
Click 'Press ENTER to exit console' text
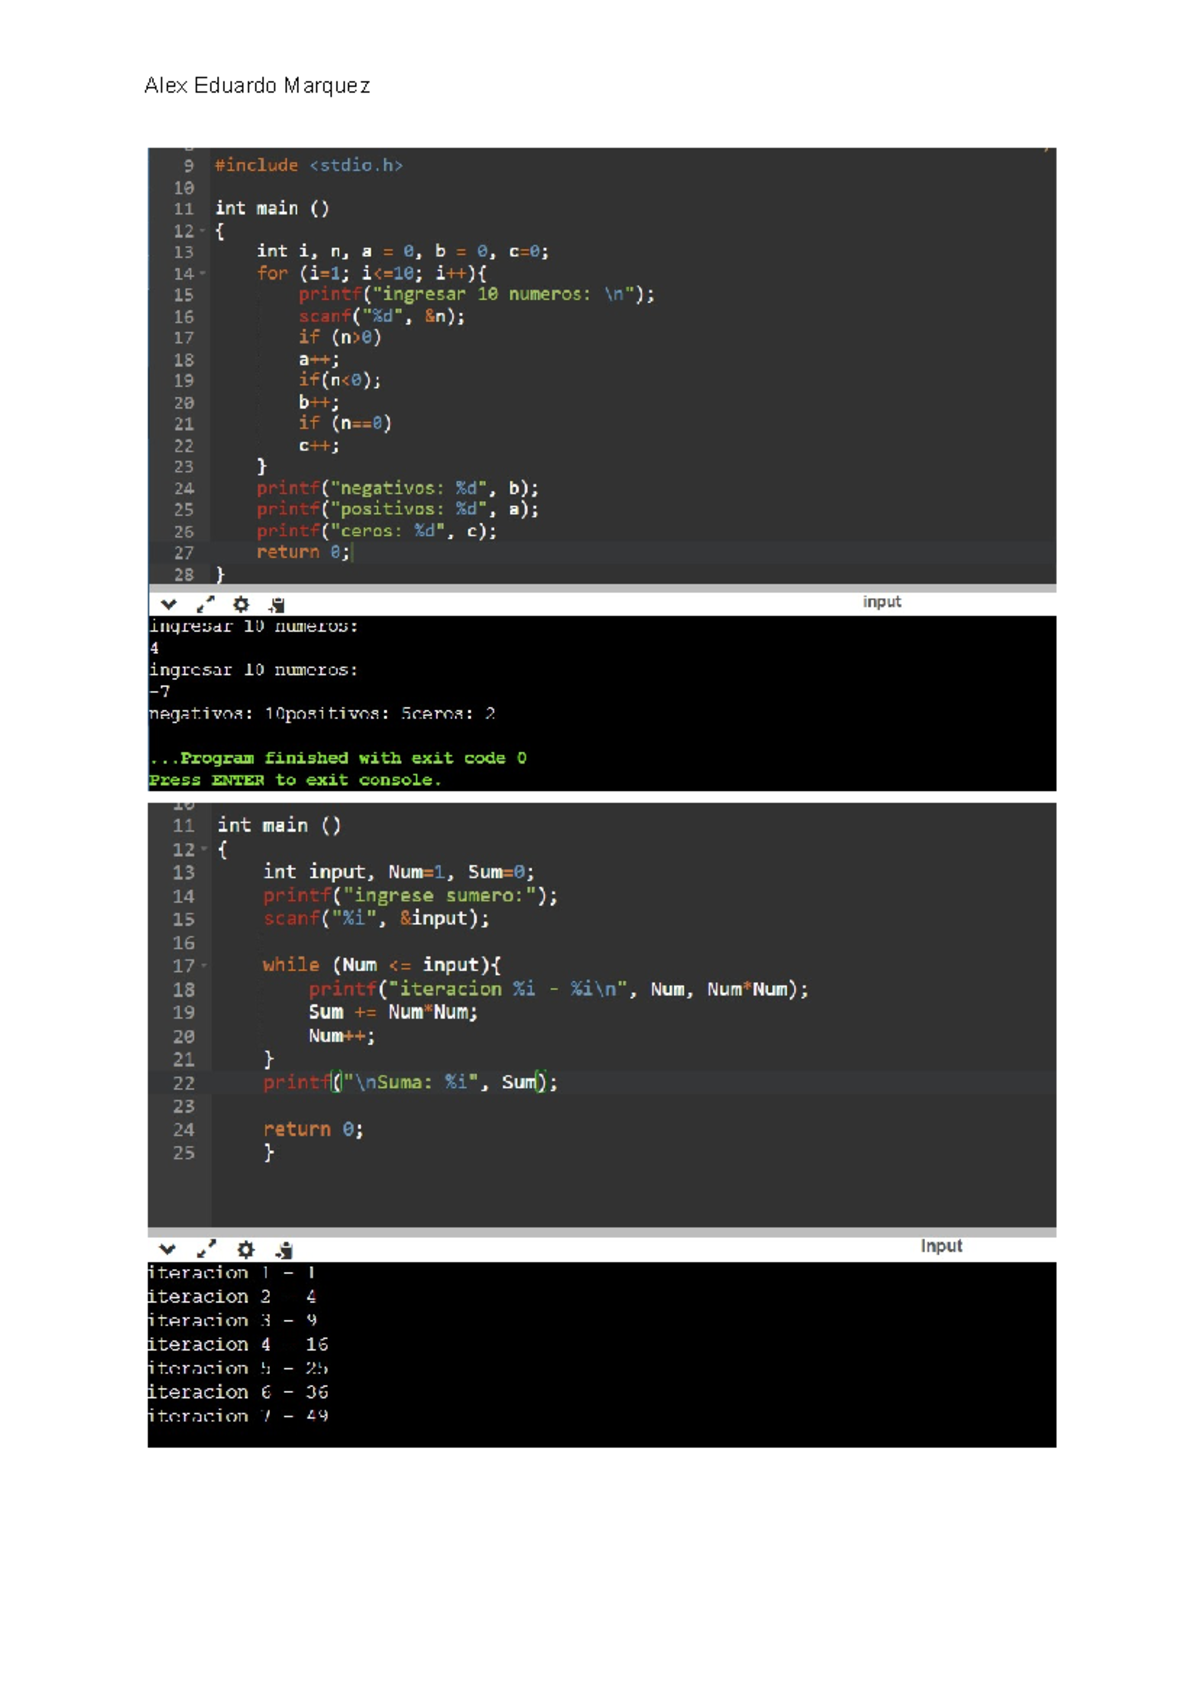click(294, 780)
